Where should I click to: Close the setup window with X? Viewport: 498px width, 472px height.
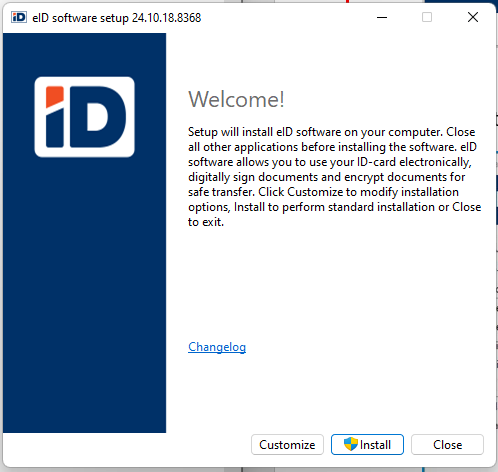coord(473,17)
